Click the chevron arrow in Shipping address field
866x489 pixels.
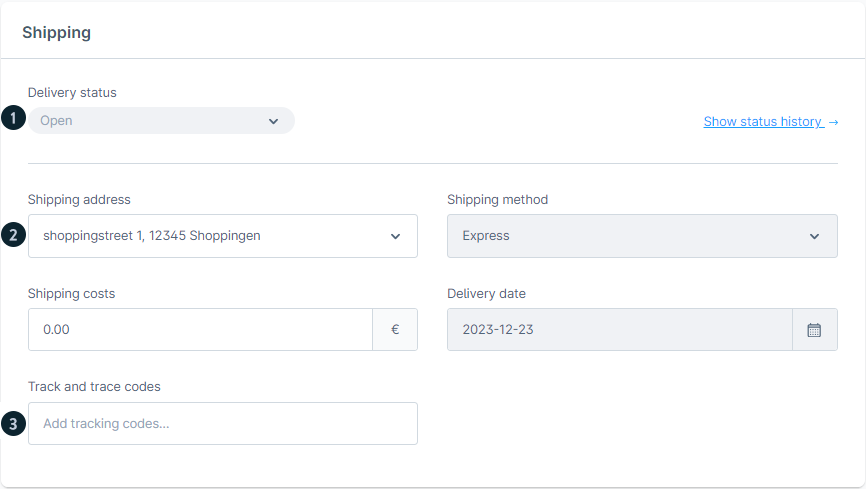(x=394, y=237)
